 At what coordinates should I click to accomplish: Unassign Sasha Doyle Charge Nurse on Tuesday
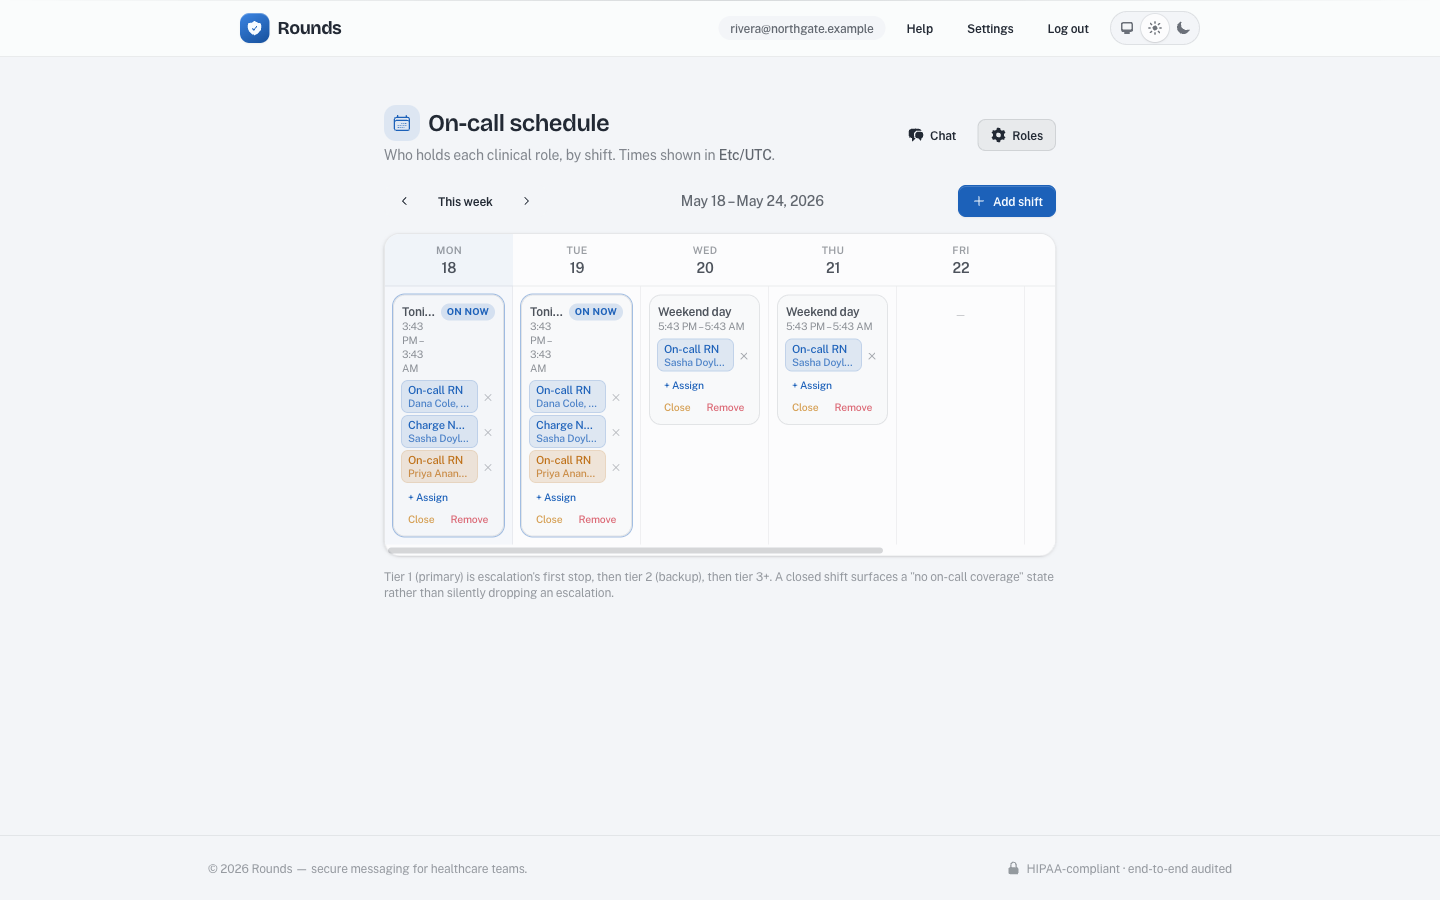pyautogui.click(x=616, y=432)
